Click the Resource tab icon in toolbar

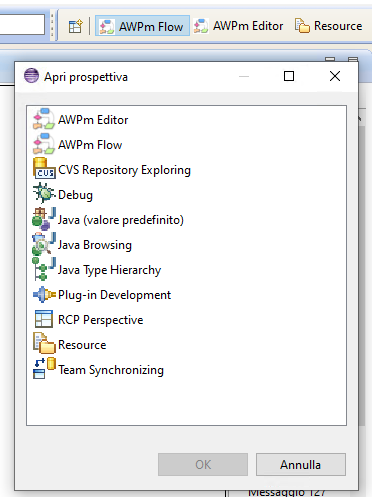click(x=302, y=26)
